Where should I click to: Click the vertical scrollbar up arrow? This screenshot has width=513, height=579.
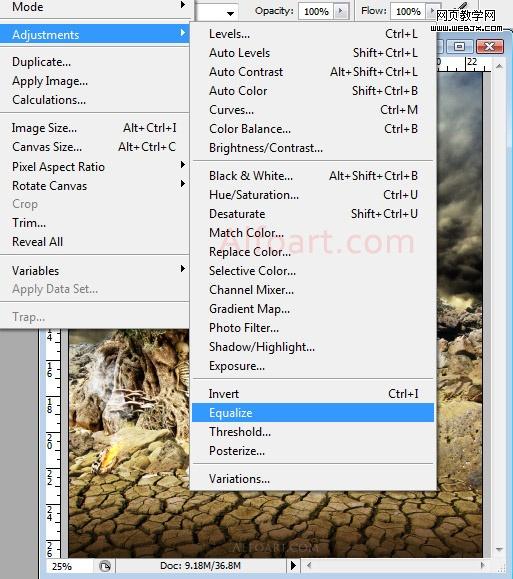499,66
